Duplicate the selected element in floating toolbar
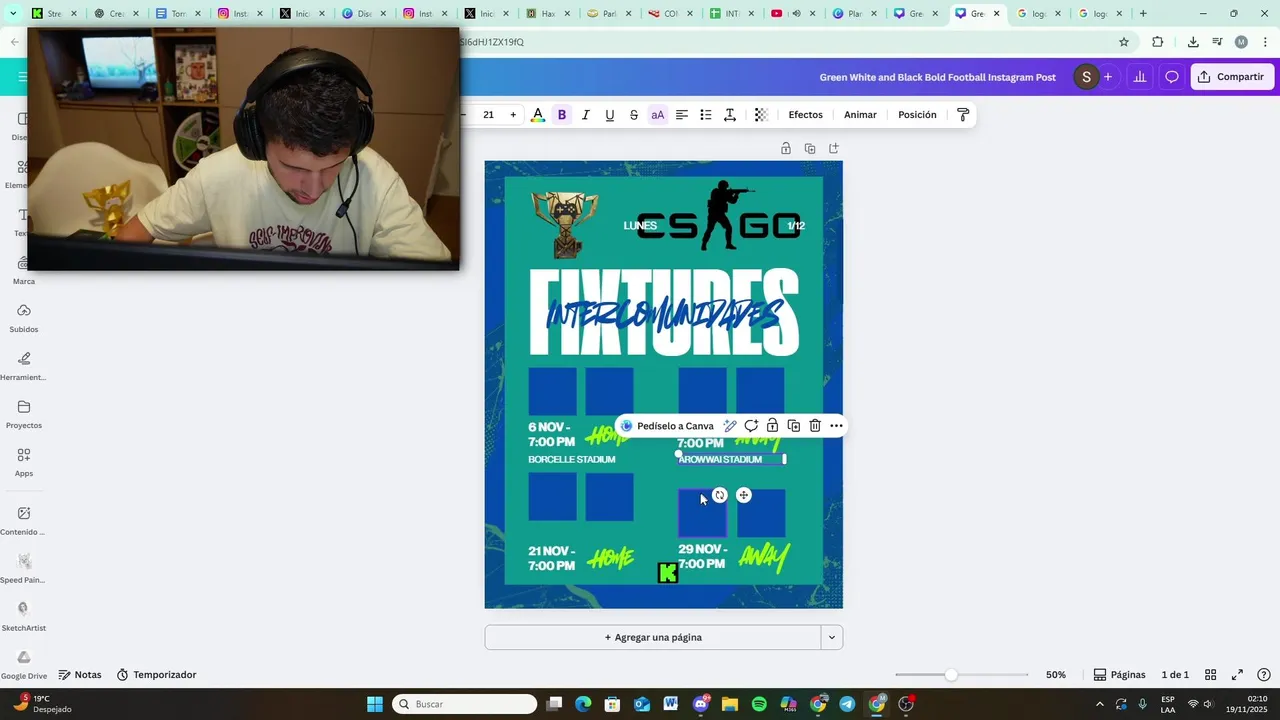 793,426
